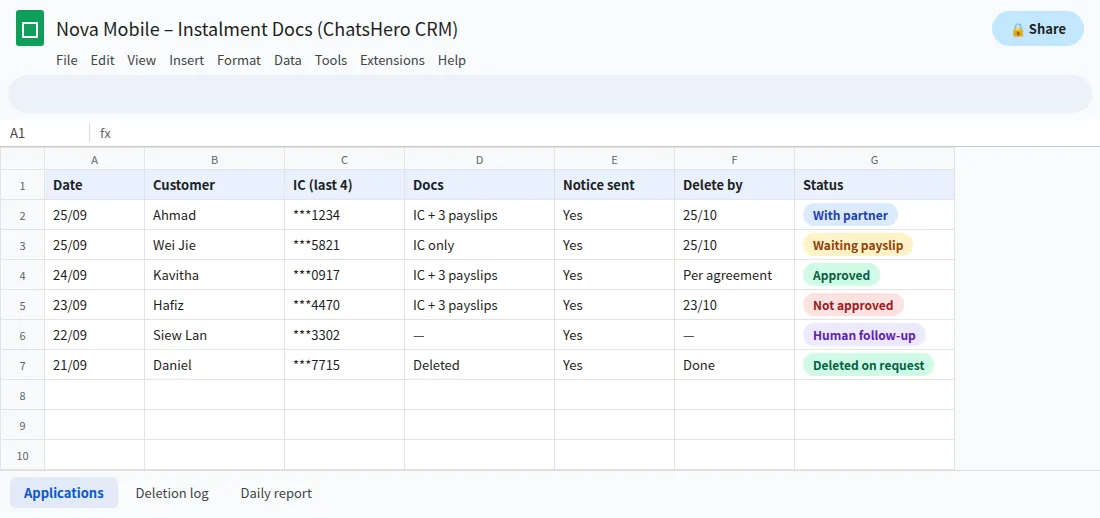
Task: Click the Share button
Action: tap(1038, 29)
